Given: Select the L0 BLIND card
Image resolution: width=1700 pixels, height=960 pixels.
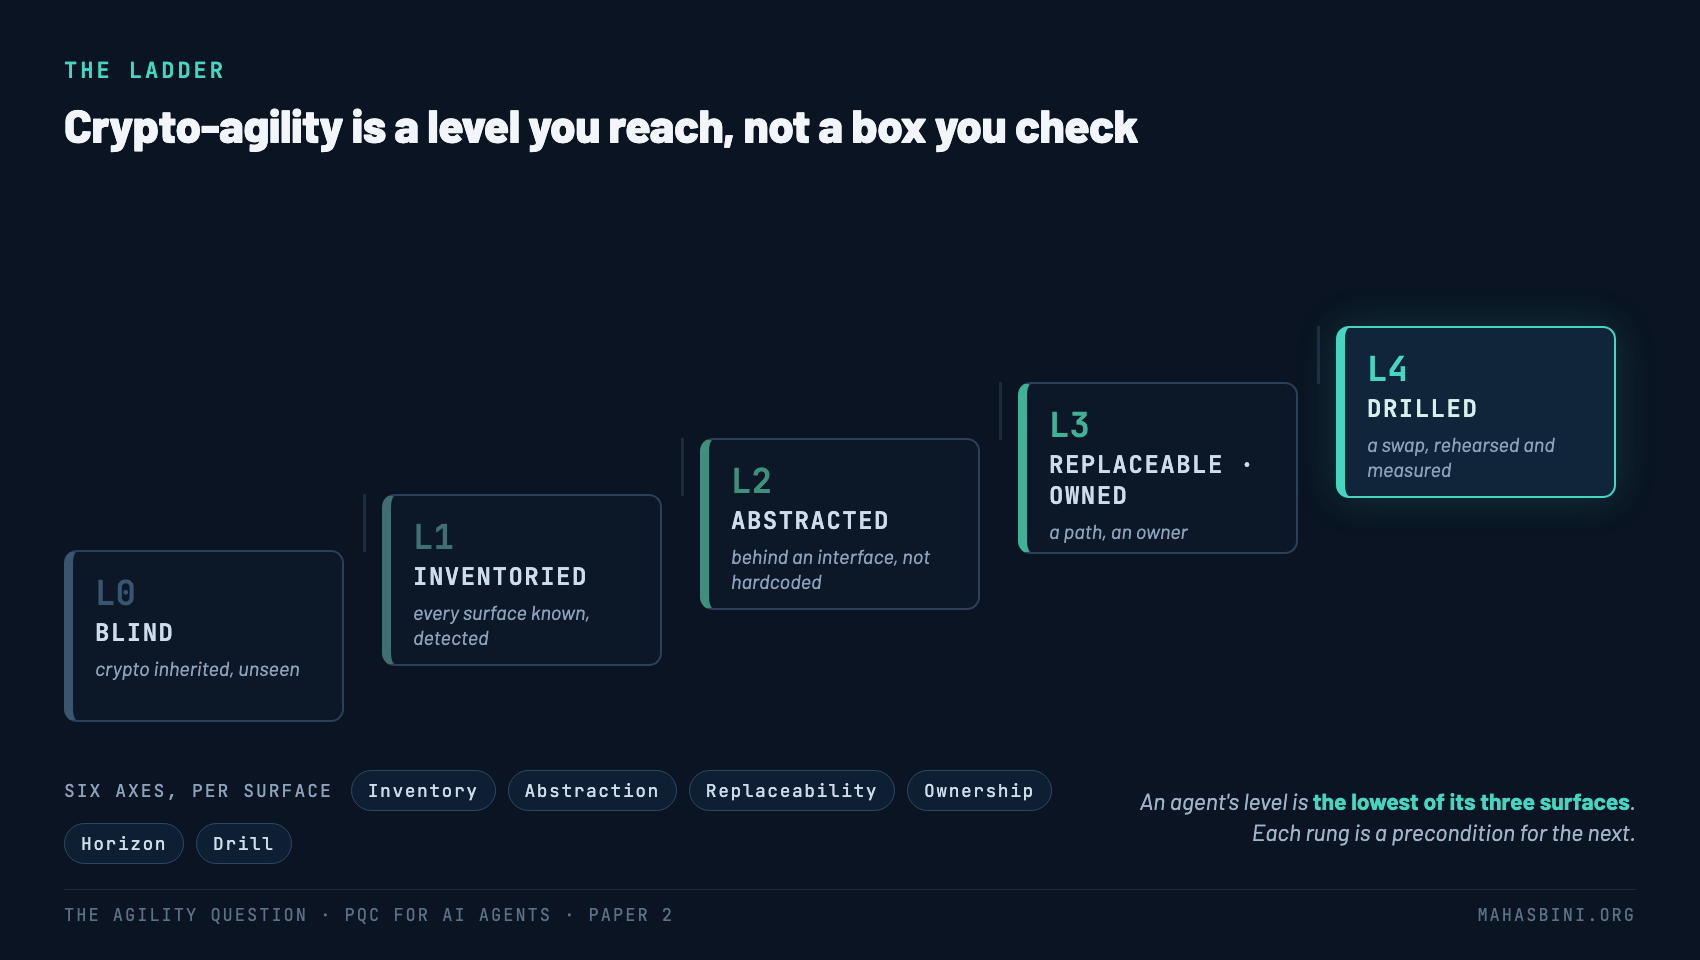Looking at the screenshot, I should point(204,636).
